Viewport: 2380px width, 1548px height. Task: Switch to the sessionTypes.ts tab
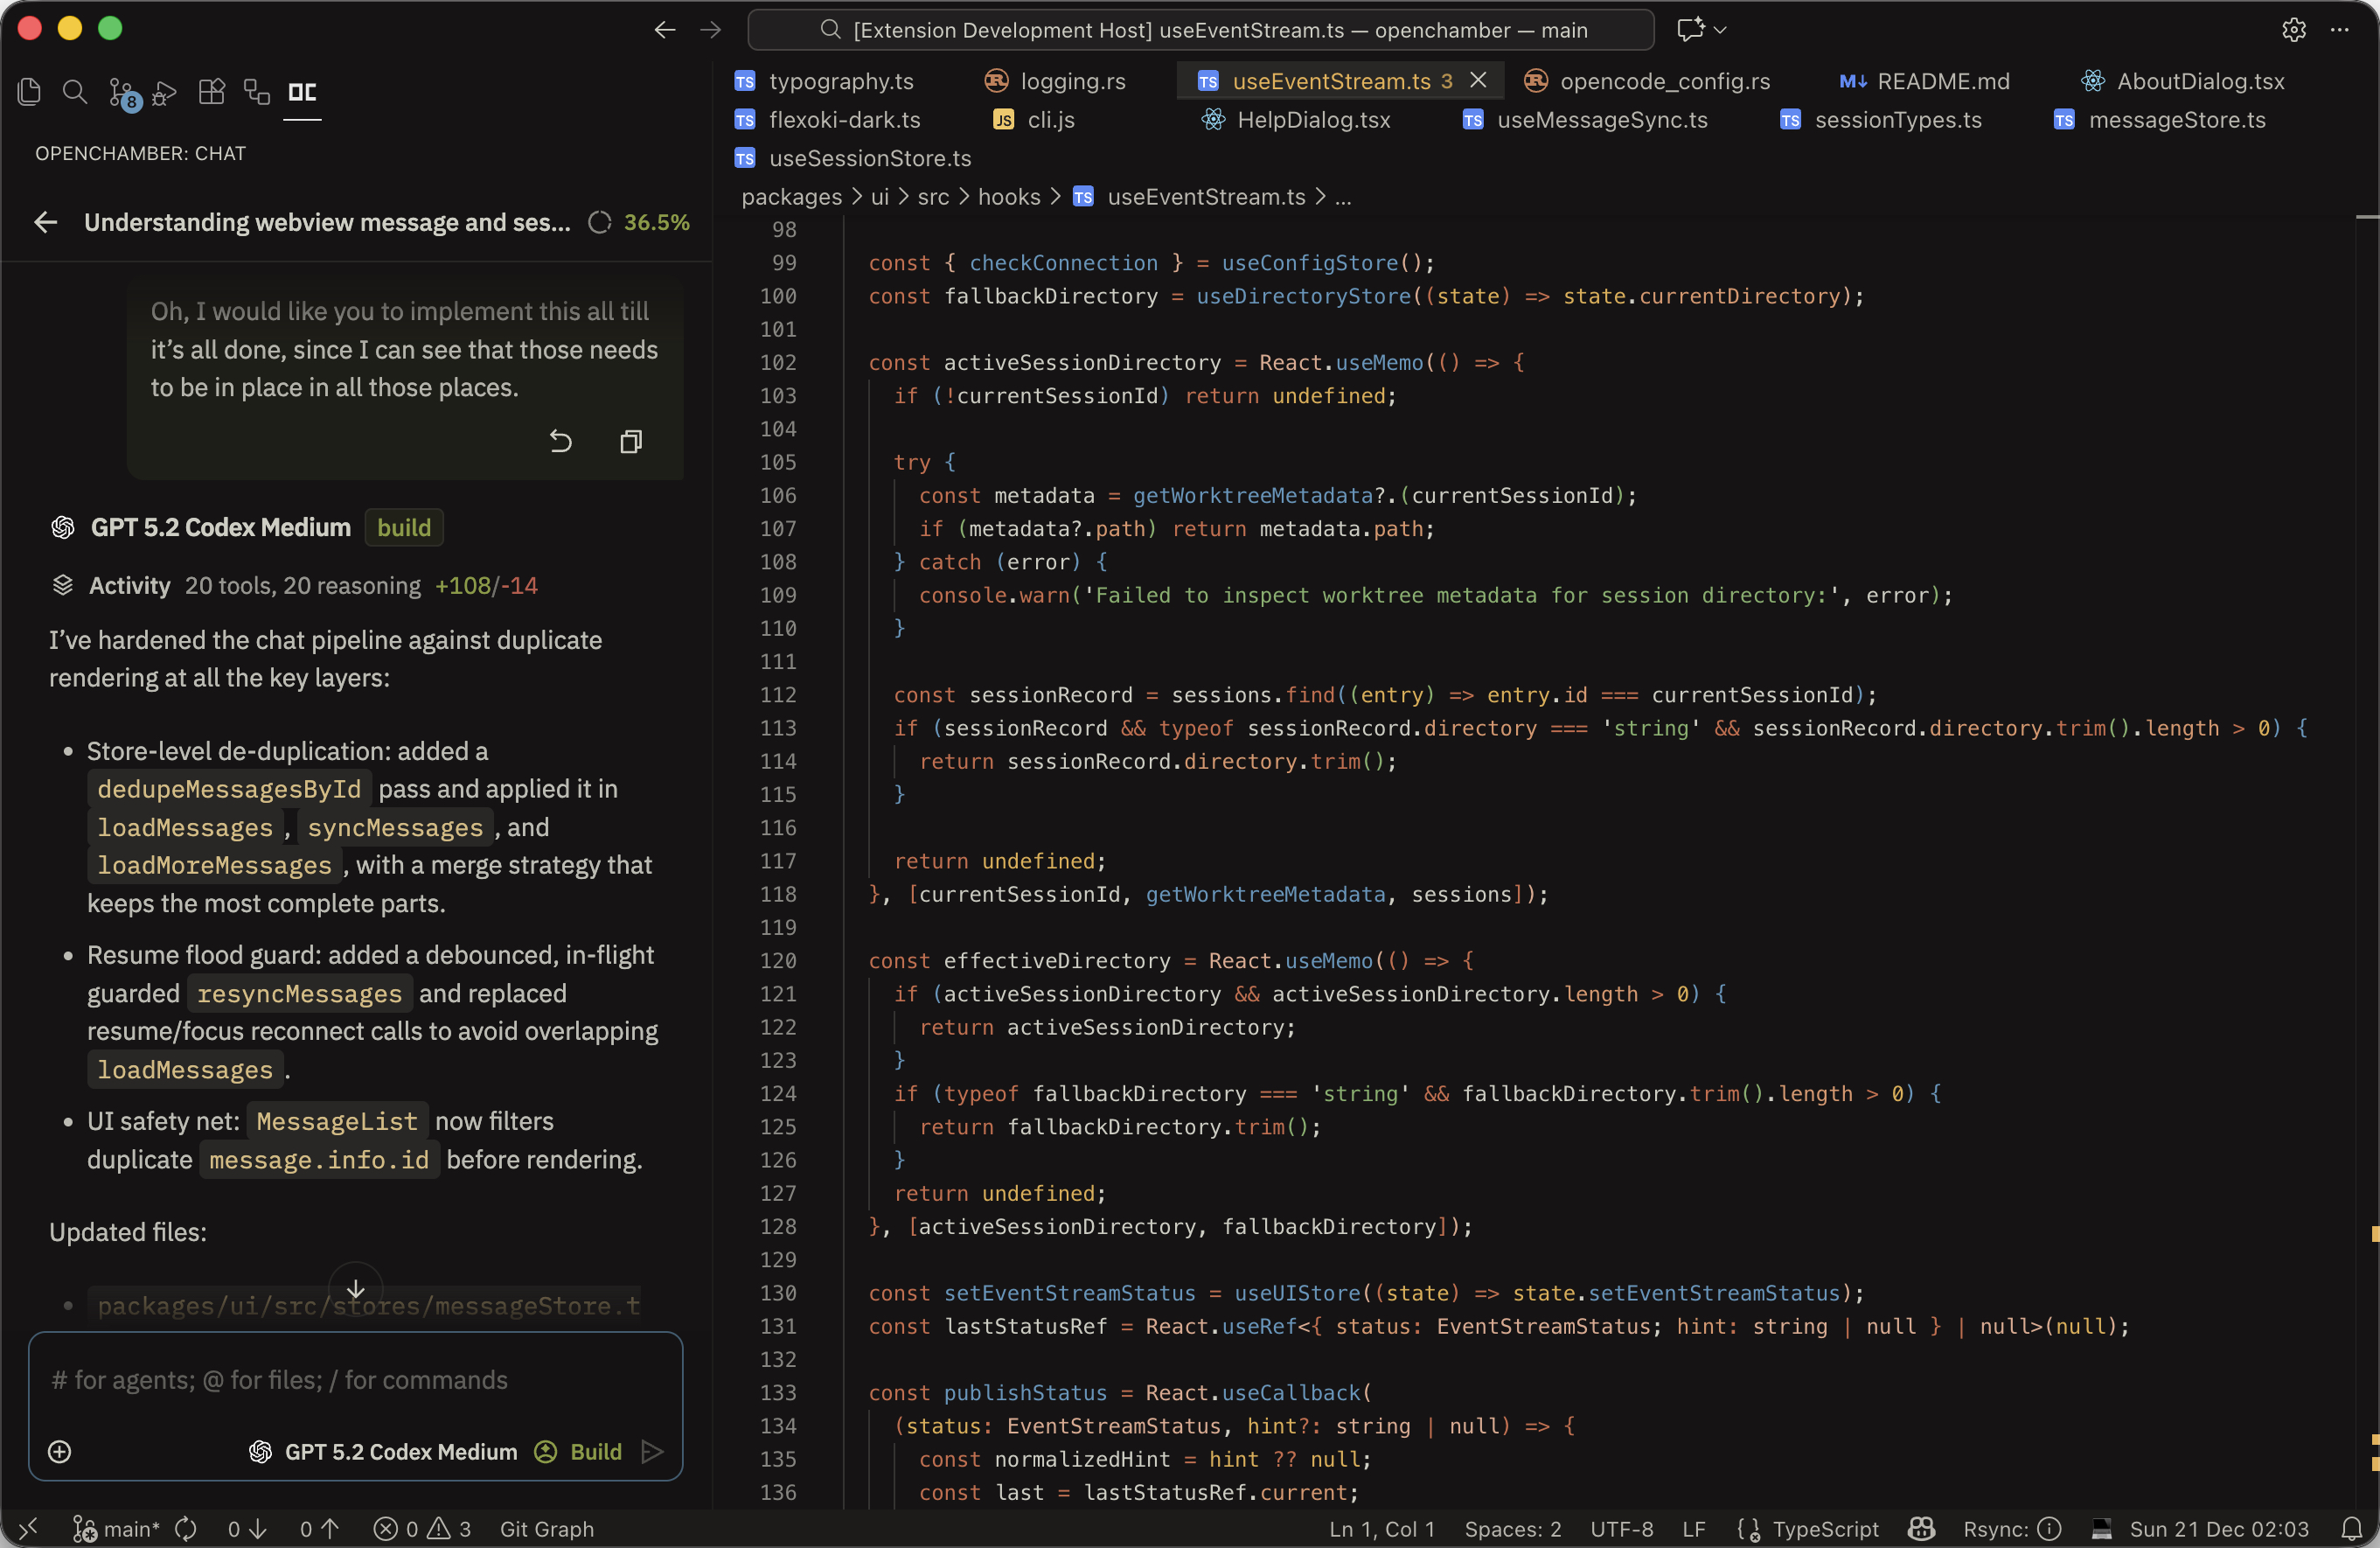click(x=1881, y=120)
